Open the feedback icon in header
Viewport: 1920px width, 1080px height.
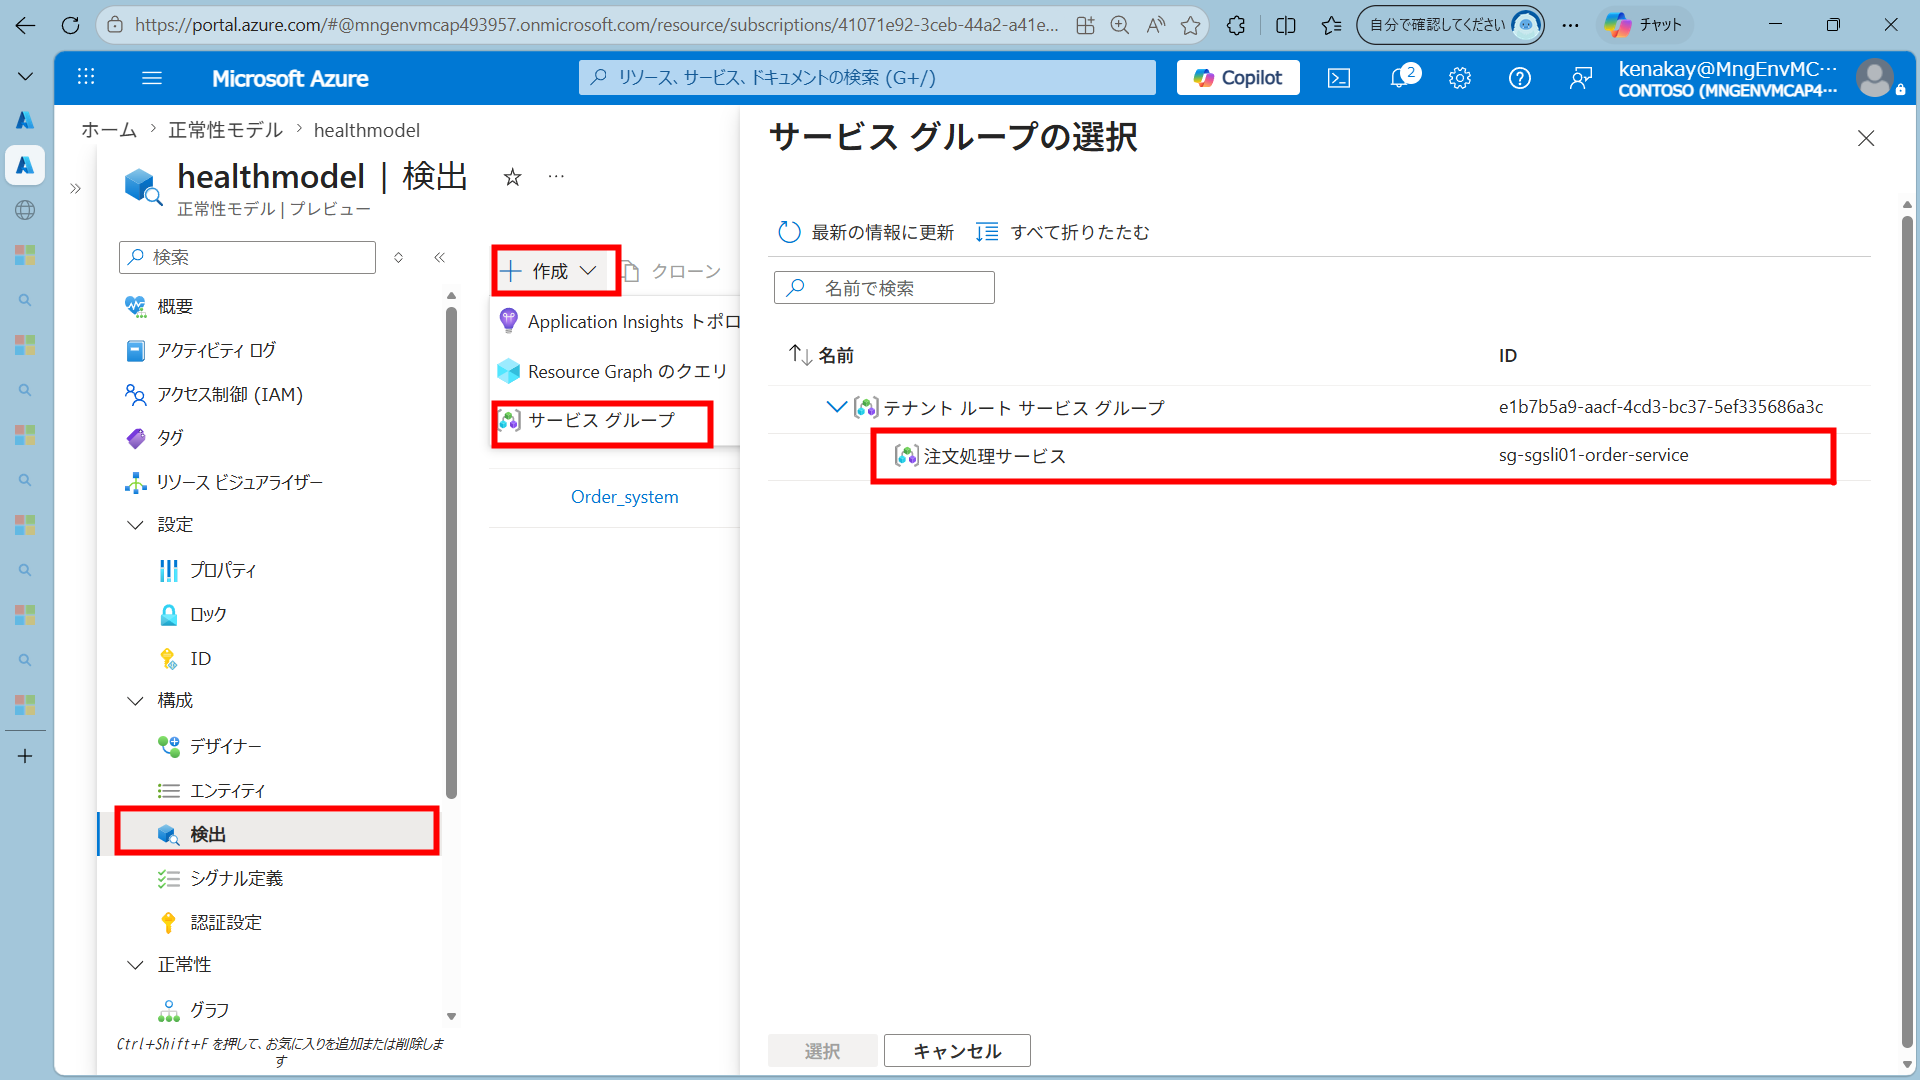1580,78
